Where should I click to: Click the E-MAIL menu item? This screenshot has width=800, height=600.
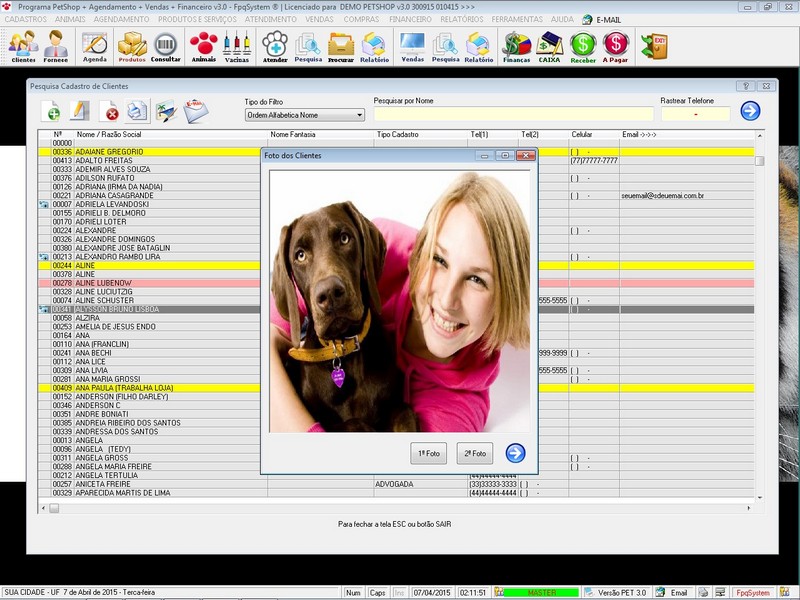602,19
